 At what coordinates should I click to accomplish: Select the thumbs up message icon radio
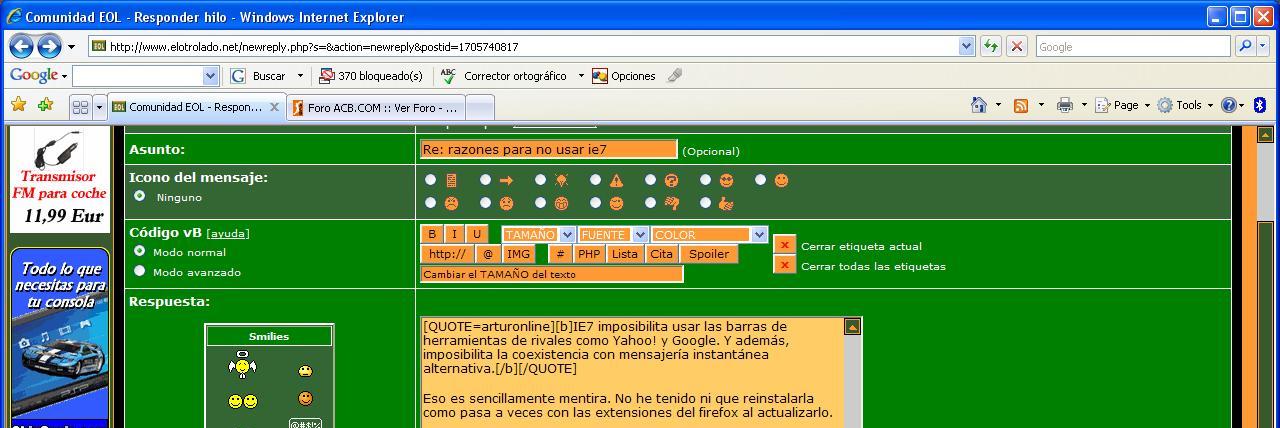coord(705,203)
